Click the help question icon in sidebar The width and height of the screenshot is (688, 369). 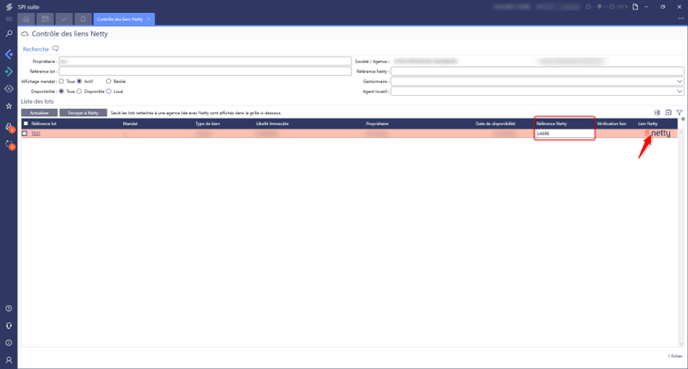tap(9, 309)
